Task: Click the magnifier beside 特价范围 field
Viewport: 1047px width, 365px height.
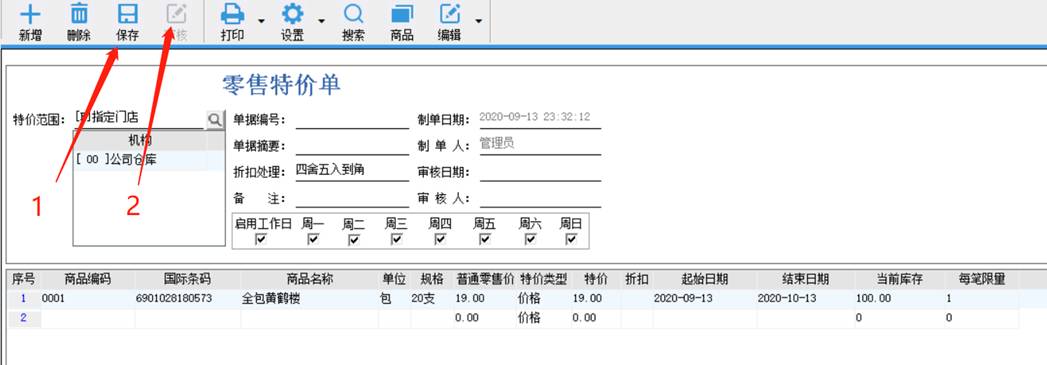Action: (215, 119)
